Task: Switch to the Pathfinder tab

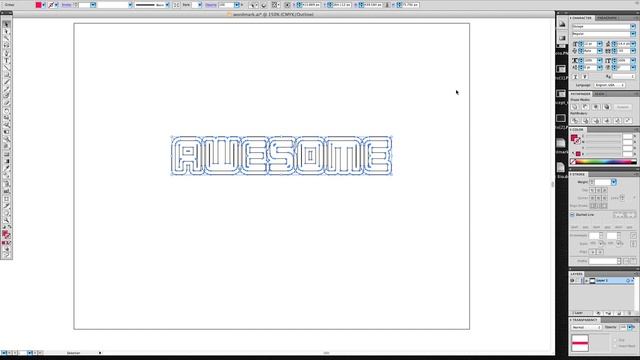Action: click(x=580, y=94)
